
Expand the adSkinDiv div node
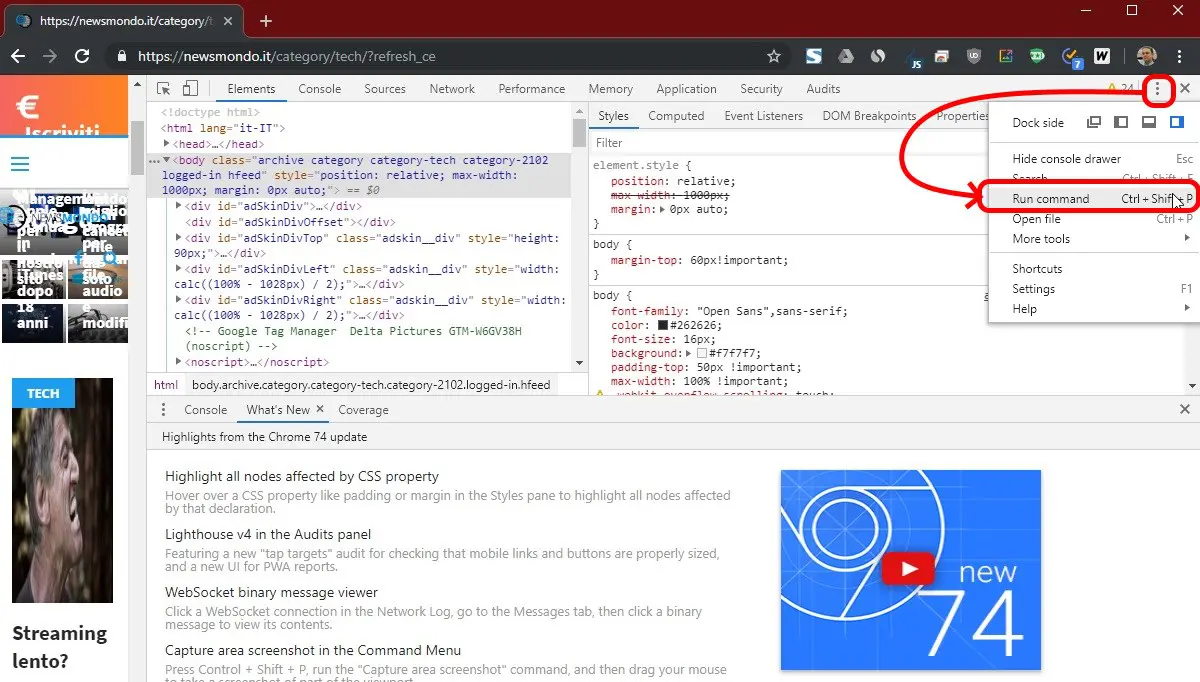(179, 206)
